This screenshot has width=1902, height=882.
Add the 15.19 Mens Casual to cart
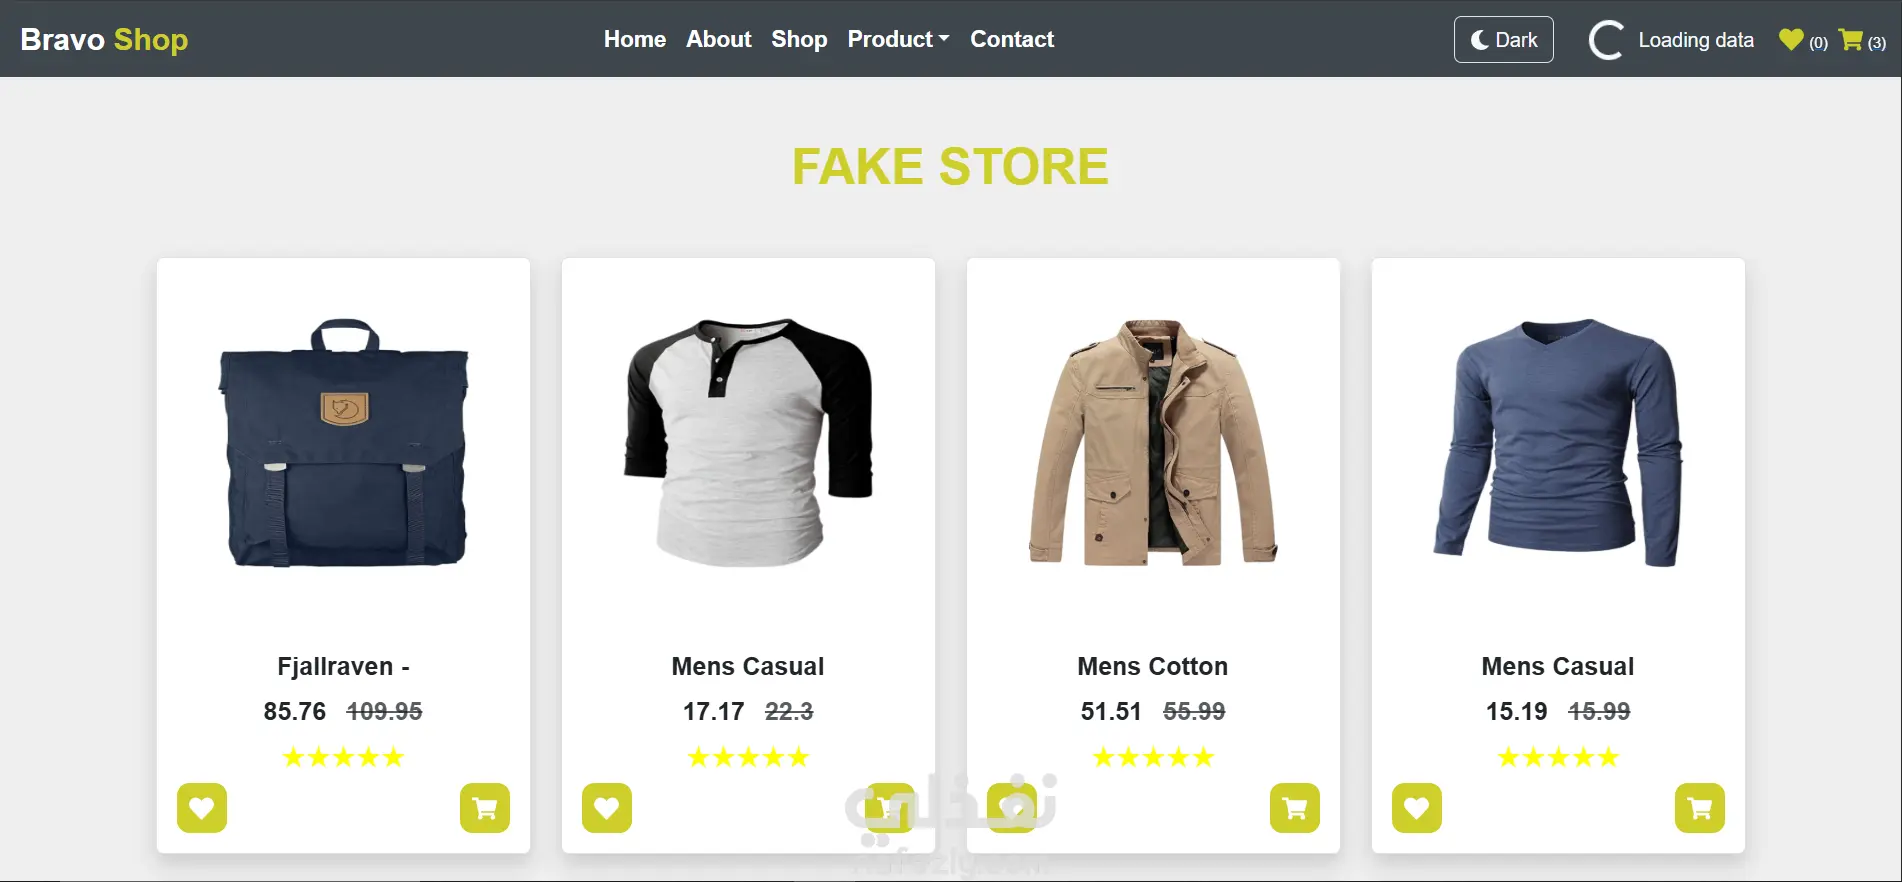point(1700,808)
